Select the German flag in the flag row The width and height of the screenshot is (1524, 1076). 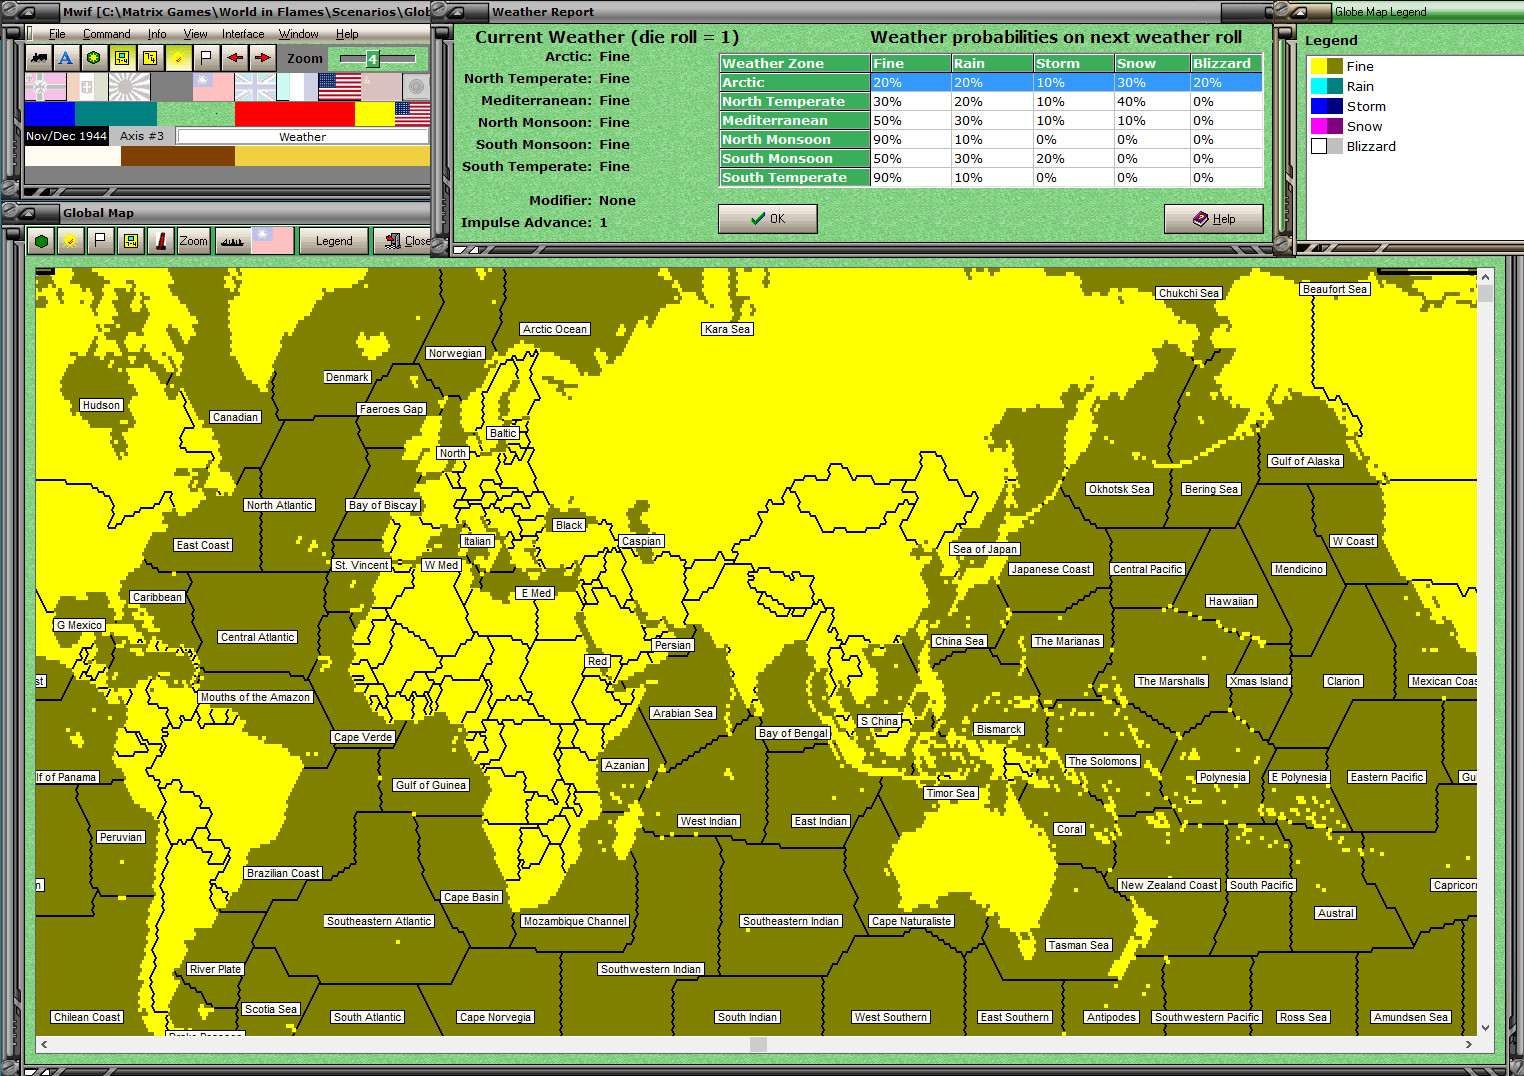tap(45, 87)
